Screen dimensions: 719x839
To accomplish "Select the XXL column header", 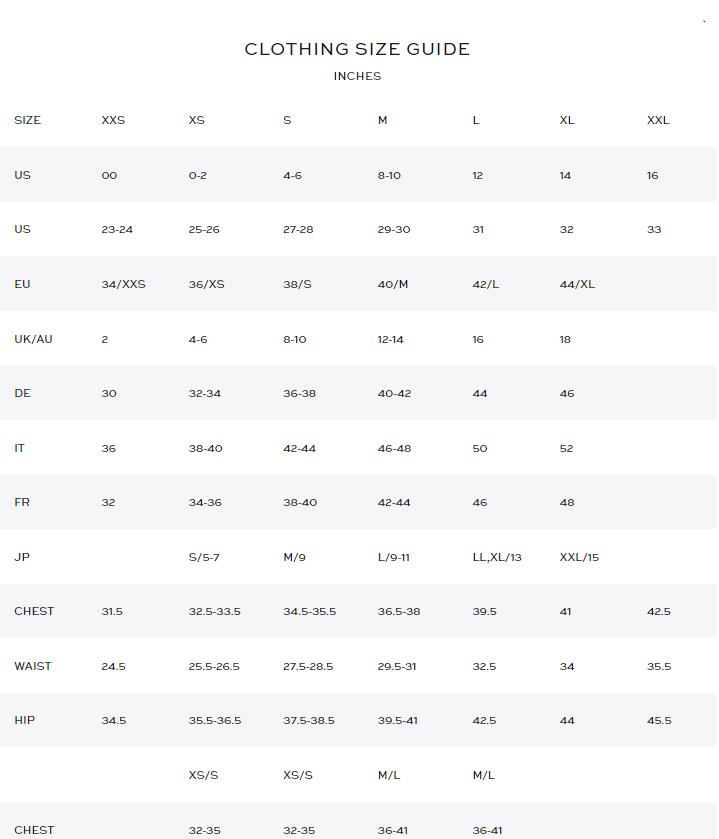I will [658, 120].
